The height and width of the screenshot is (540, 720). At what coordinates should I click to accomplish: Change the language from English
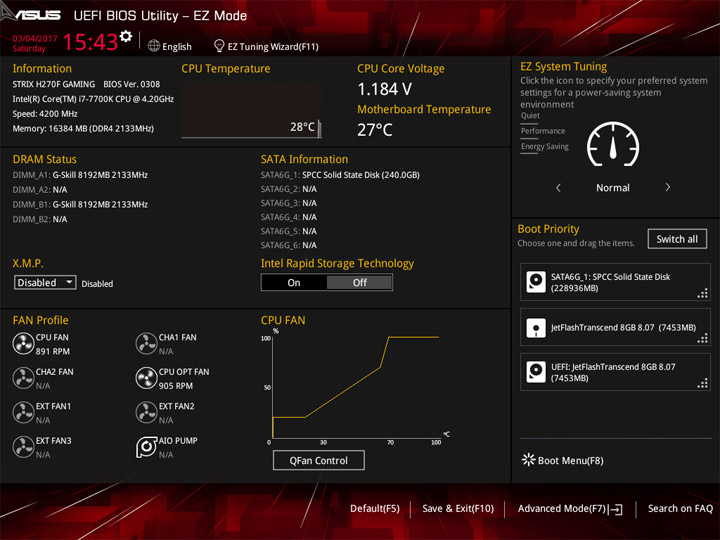point(177,46)
